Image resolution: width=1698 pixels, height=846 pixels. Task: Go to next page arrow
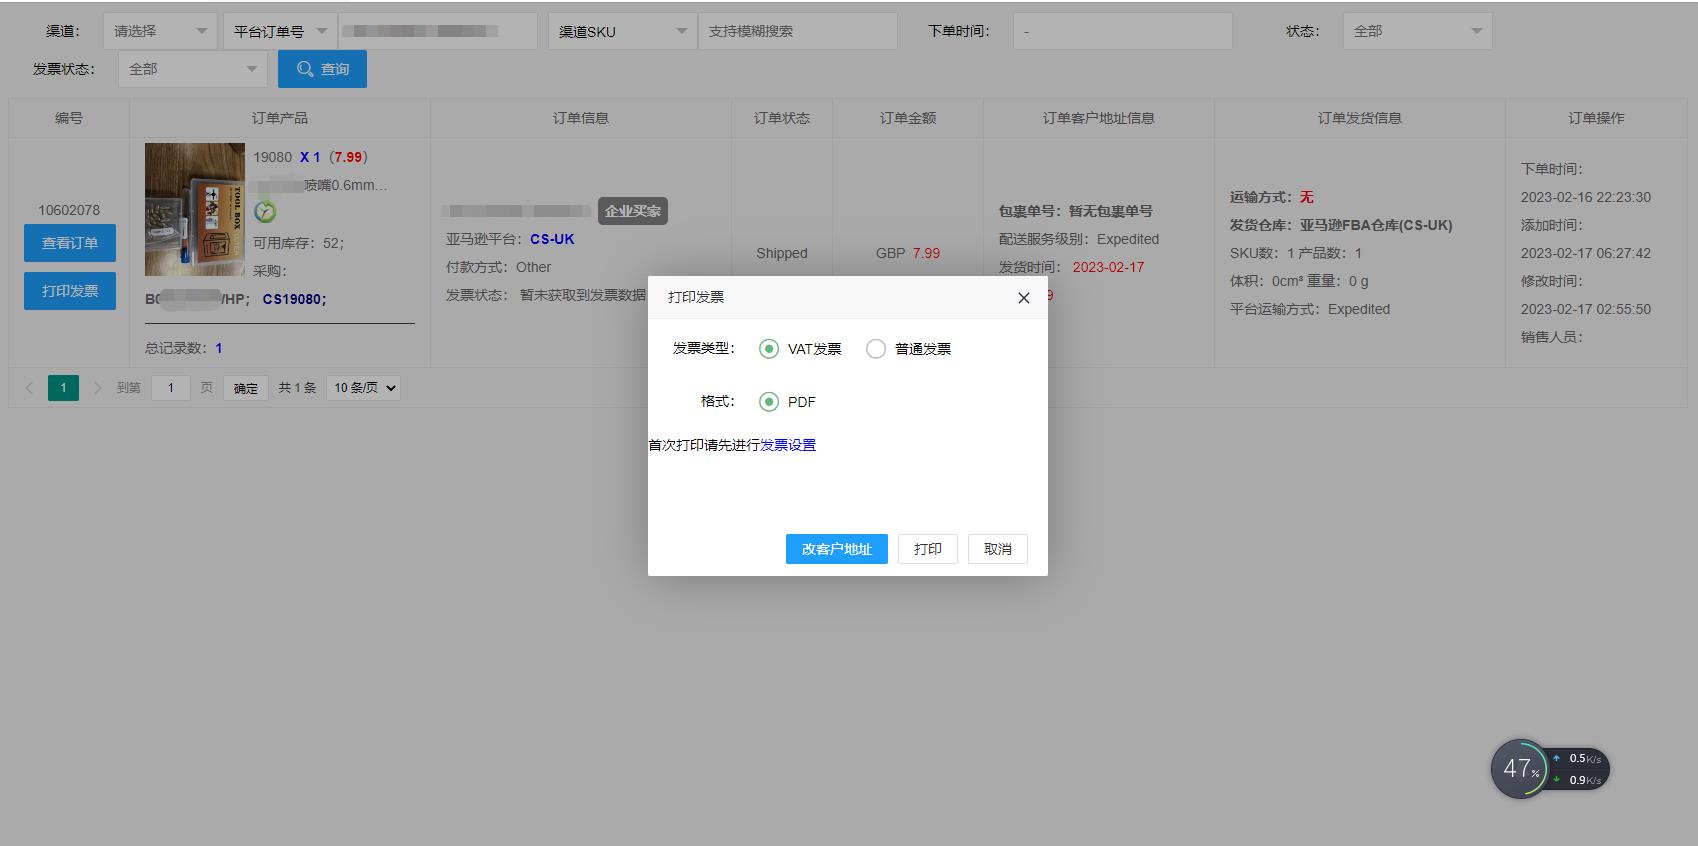point(97,388)
